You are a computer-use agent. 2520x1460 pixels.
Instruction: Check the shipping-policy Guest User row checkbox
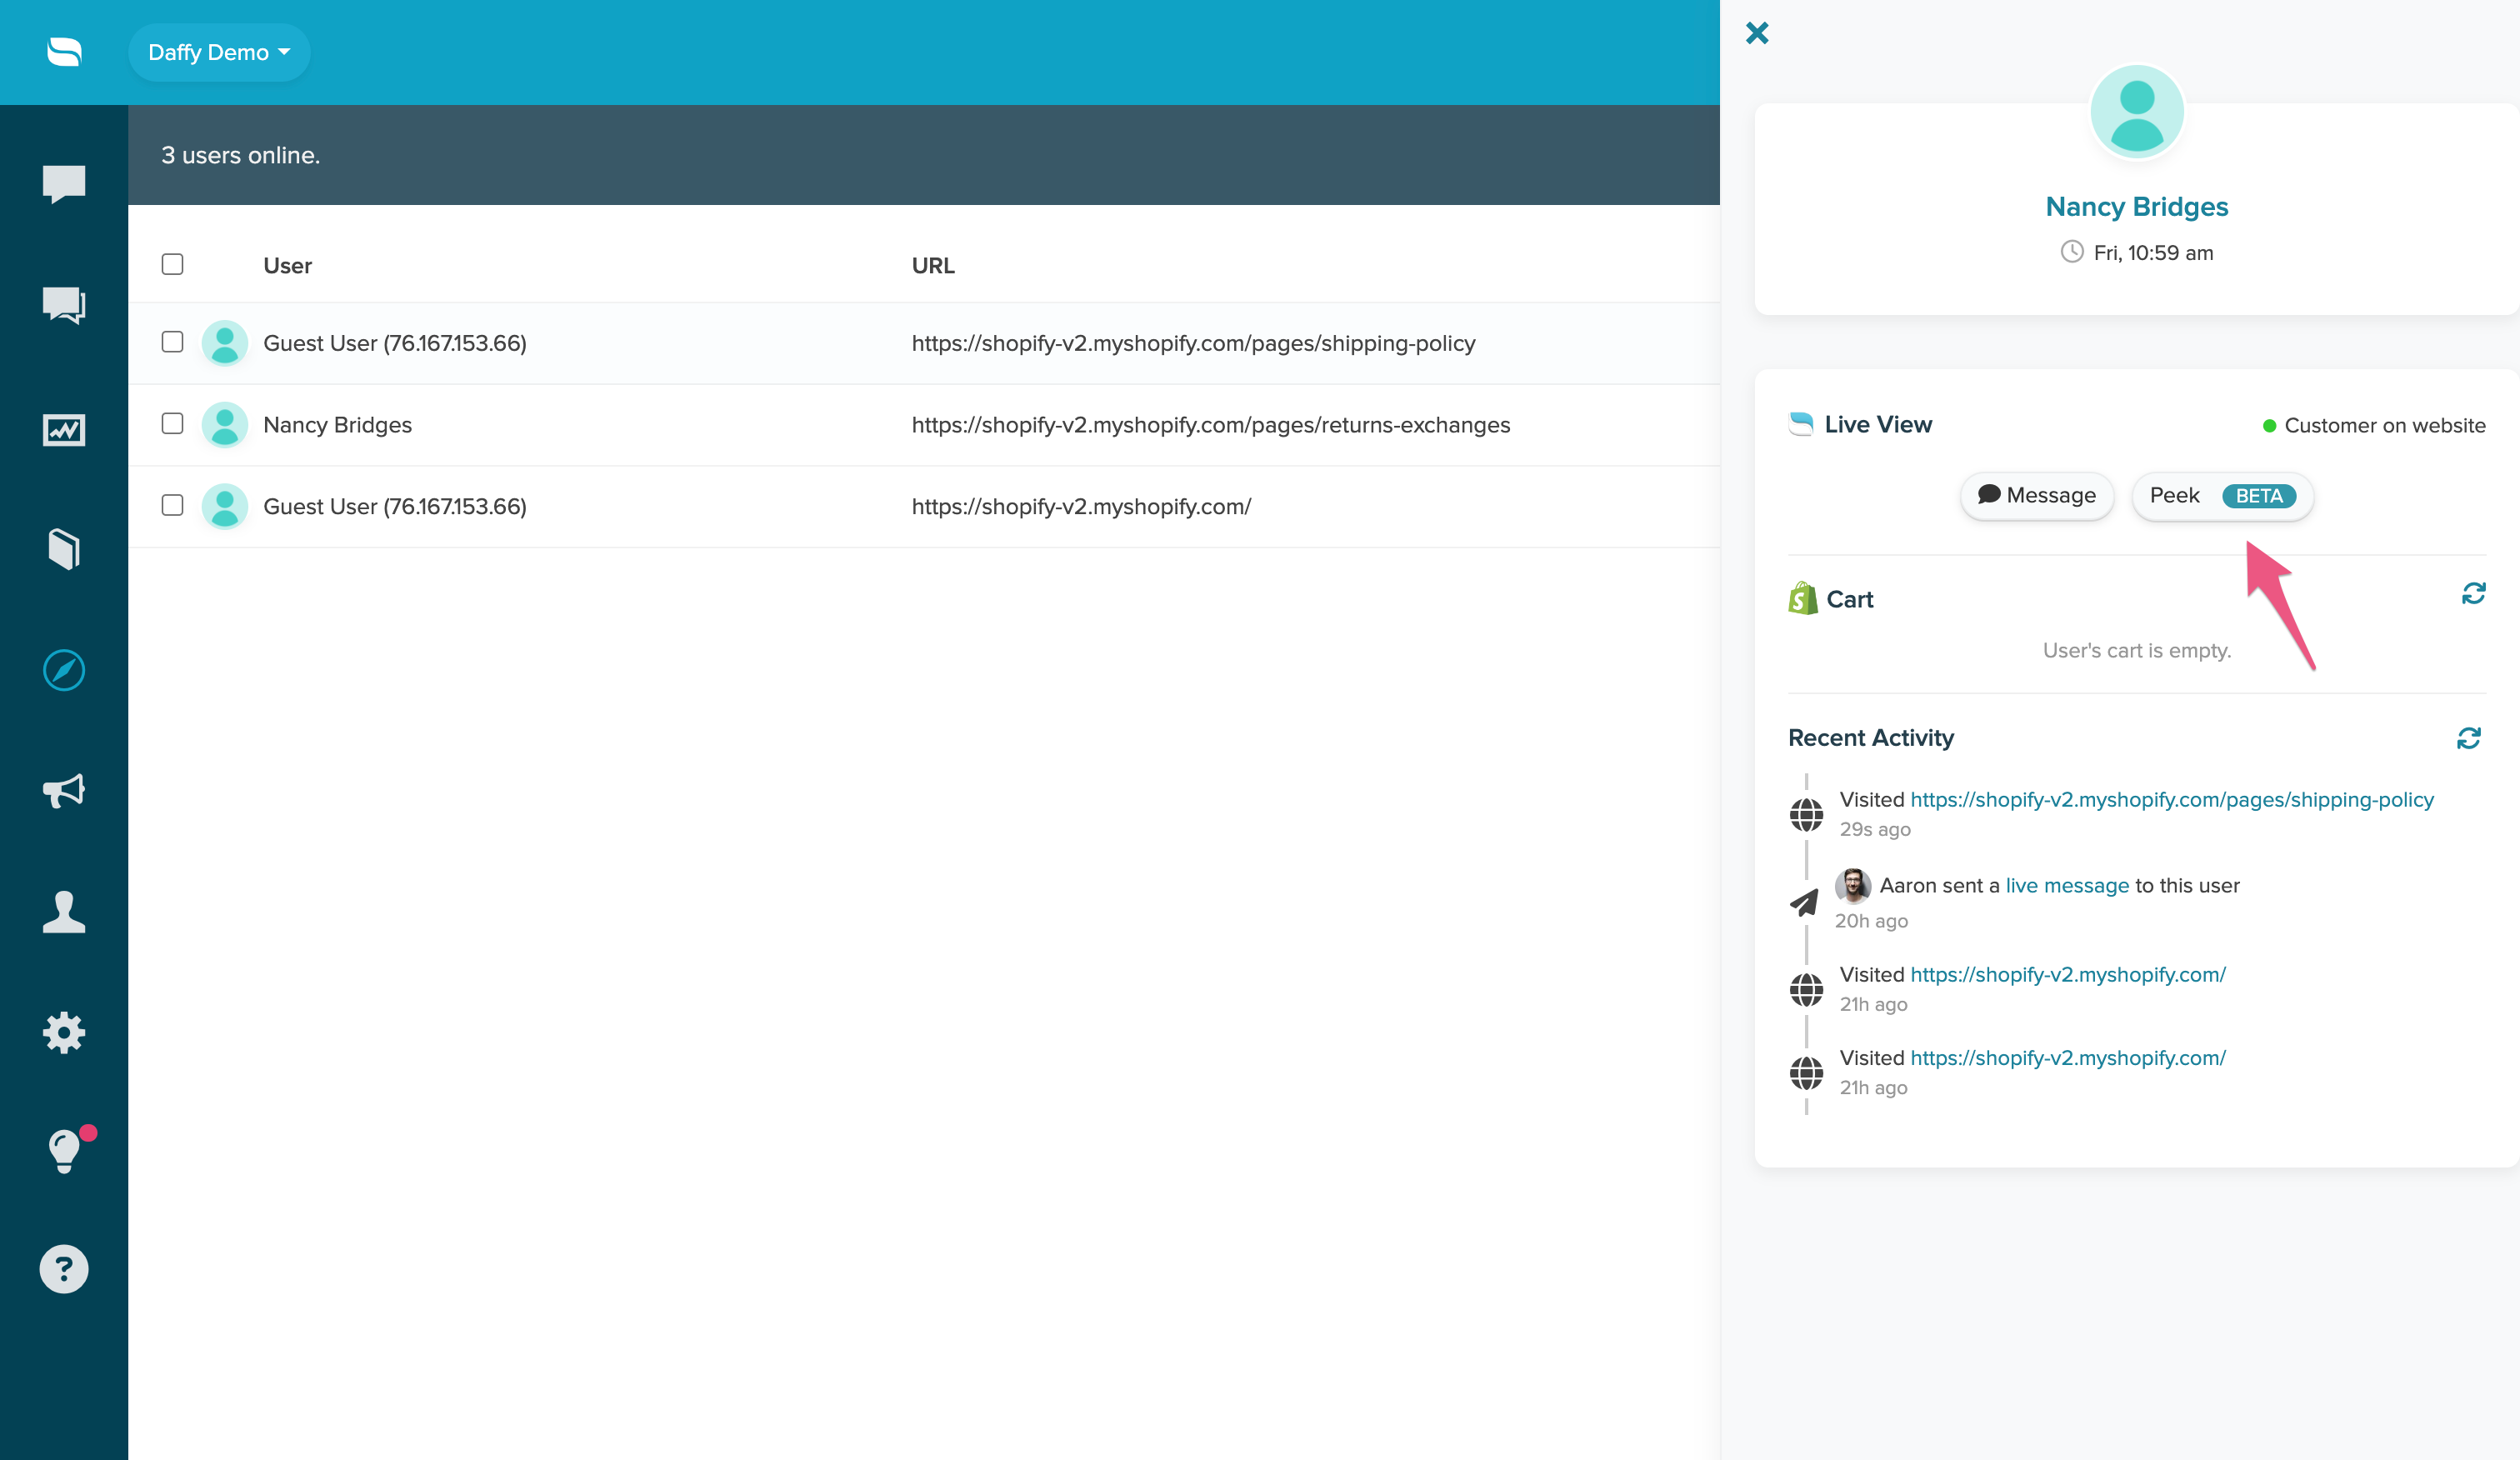(x=172, y=342)
